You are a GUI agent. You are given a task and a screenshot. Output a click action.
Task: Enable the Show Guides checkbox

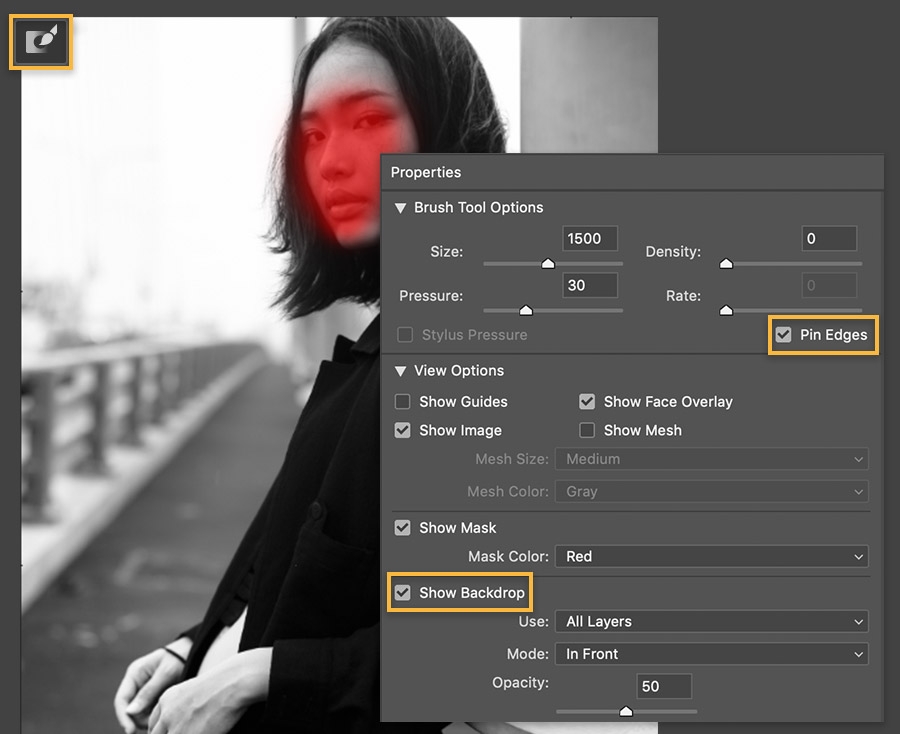[x=402, y=401]
